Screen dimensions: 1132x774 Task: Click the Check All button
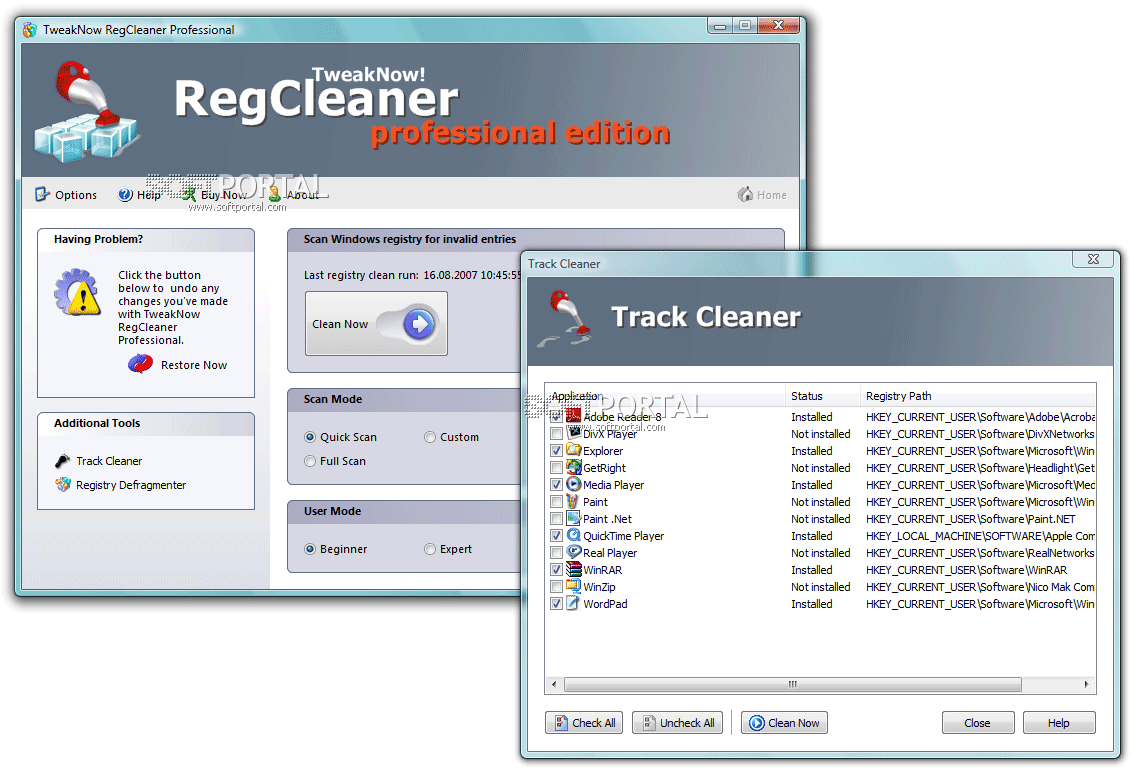pyautogui.click(x=584, y=723)
